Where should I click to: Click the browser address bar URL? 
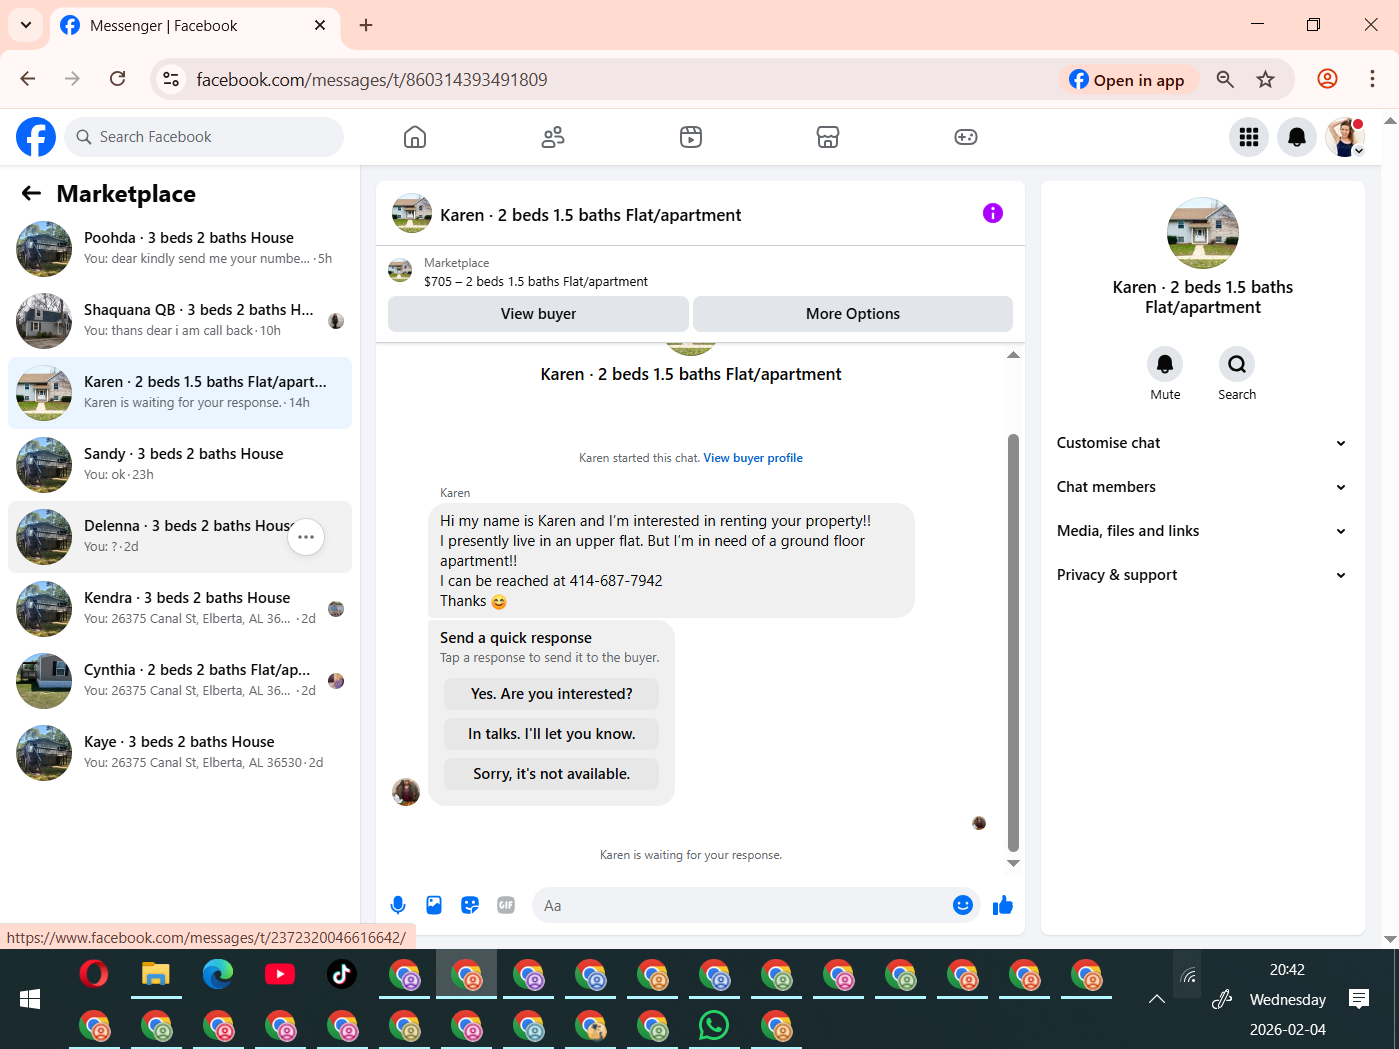(x=372, y=80)
